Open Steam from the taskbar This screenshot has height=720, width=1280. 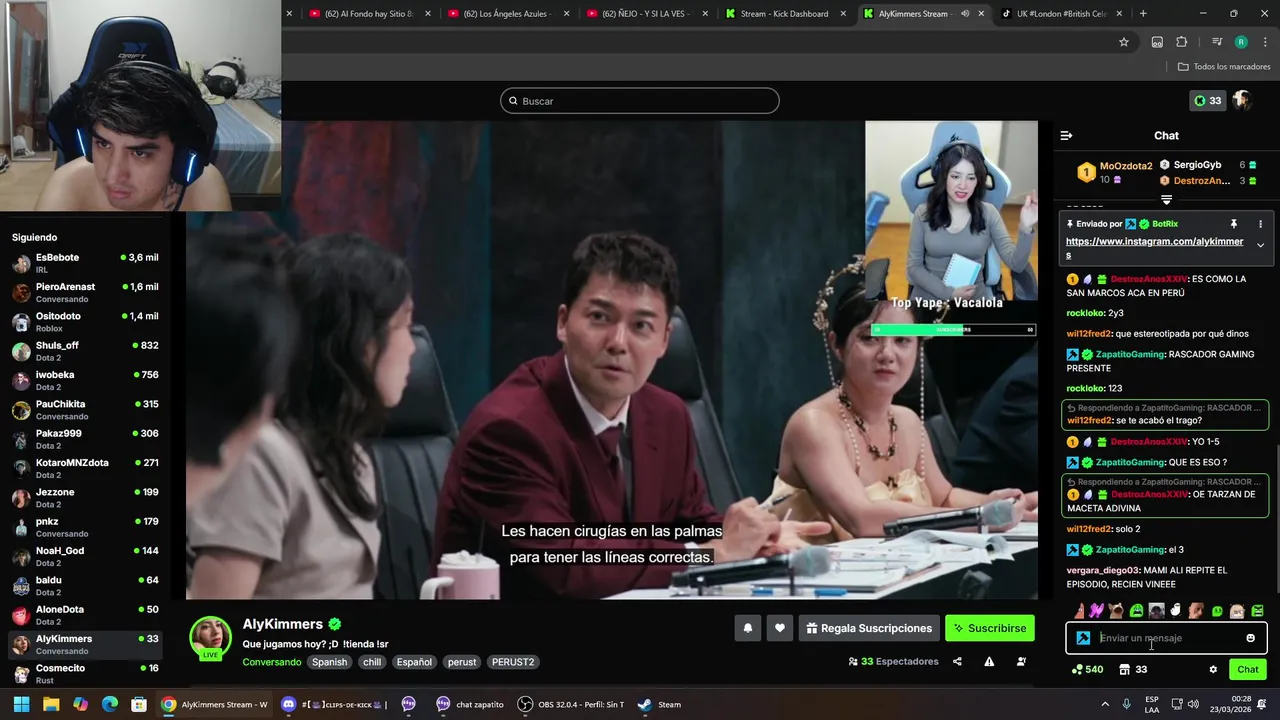point(660,704)
